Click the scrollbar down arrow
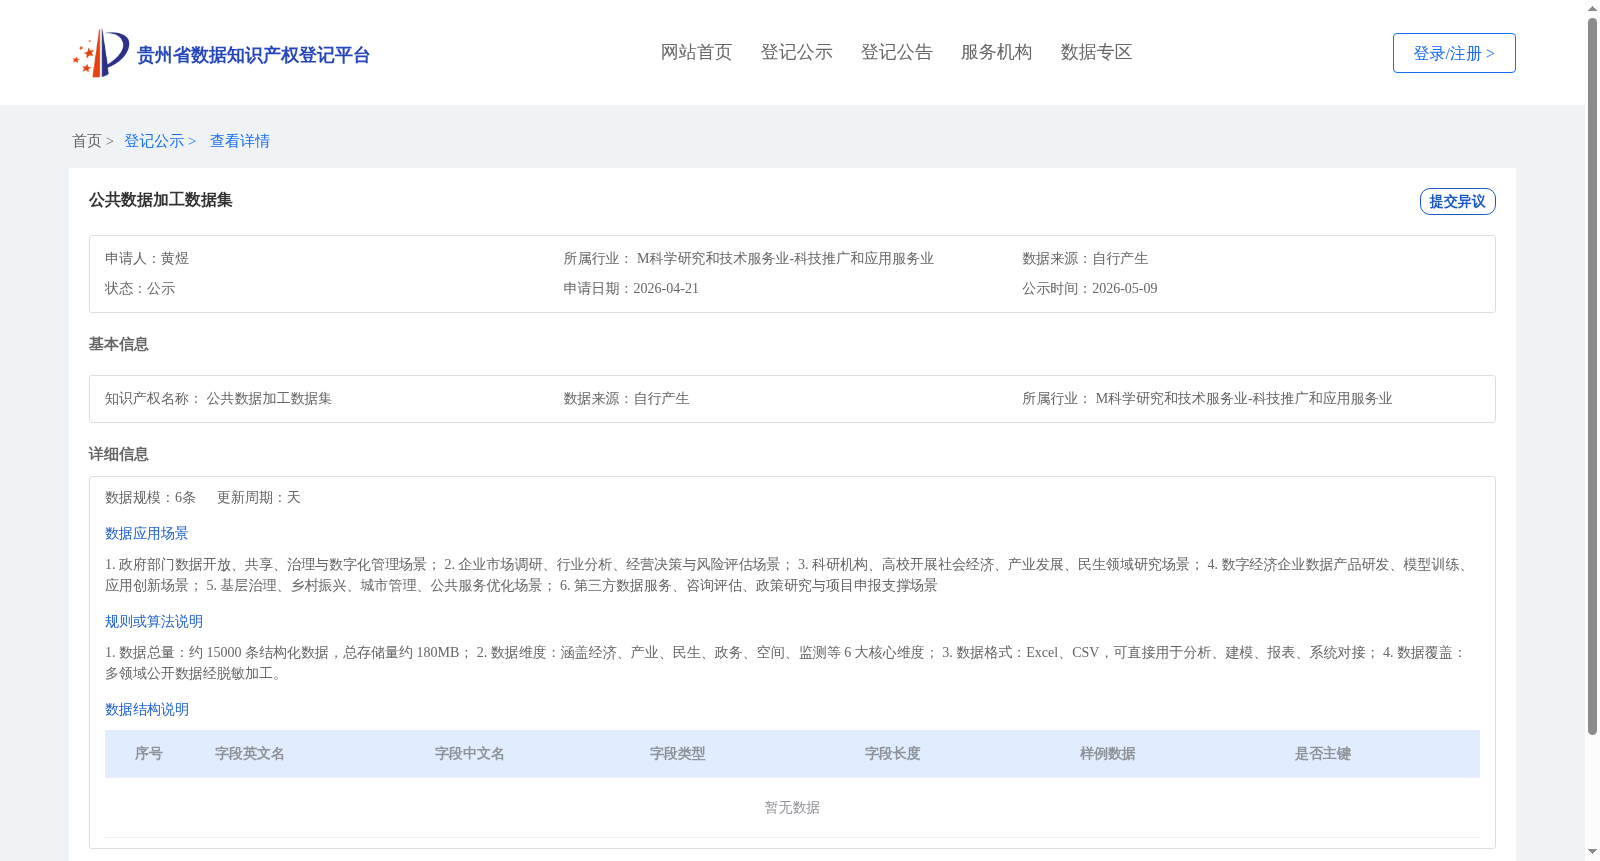 (1592, 852)
